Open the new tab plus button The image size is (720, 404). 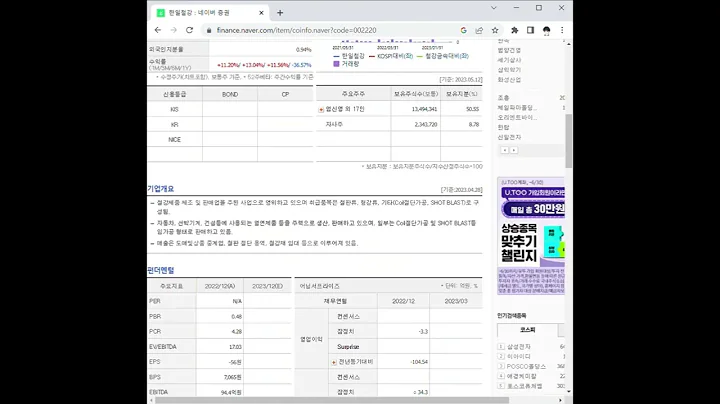pyautogui.click(x=280, y=13)
